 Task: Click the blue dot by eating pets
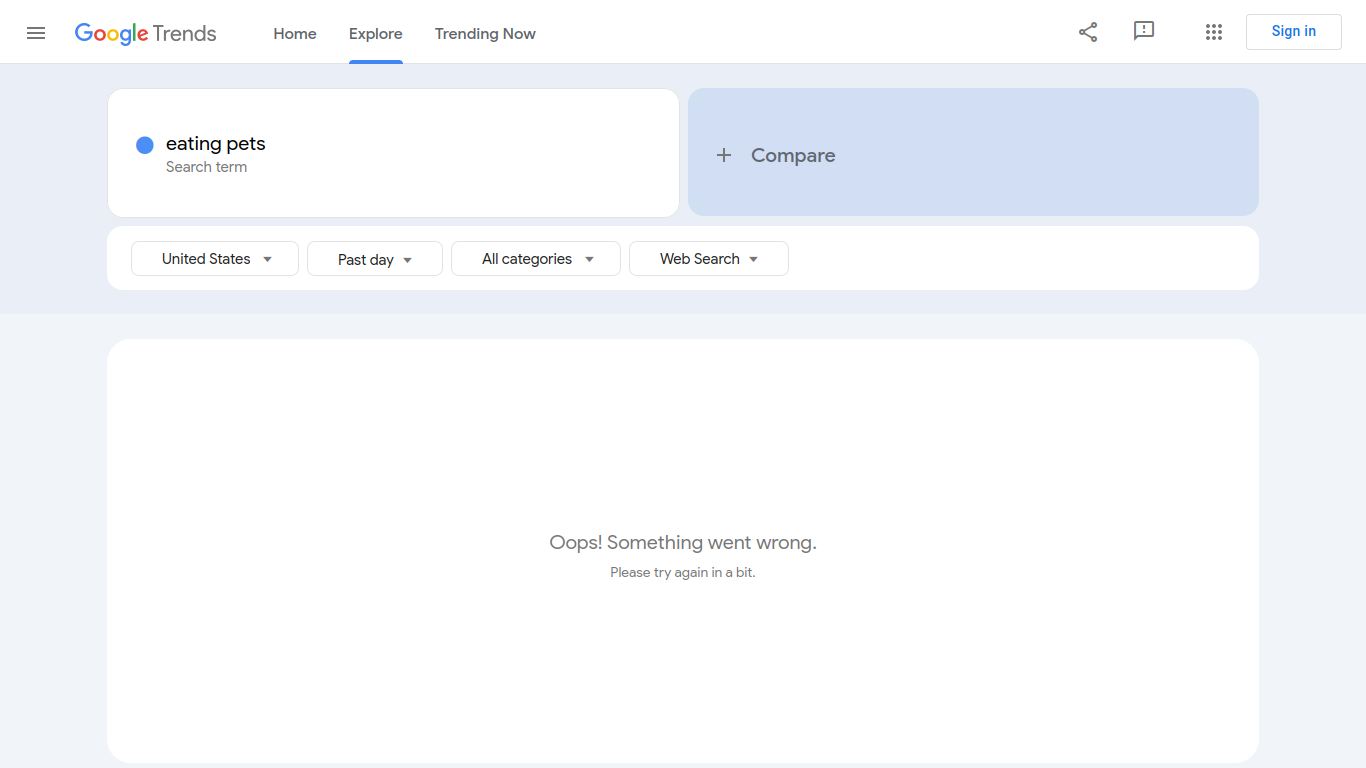coord(145,145)
